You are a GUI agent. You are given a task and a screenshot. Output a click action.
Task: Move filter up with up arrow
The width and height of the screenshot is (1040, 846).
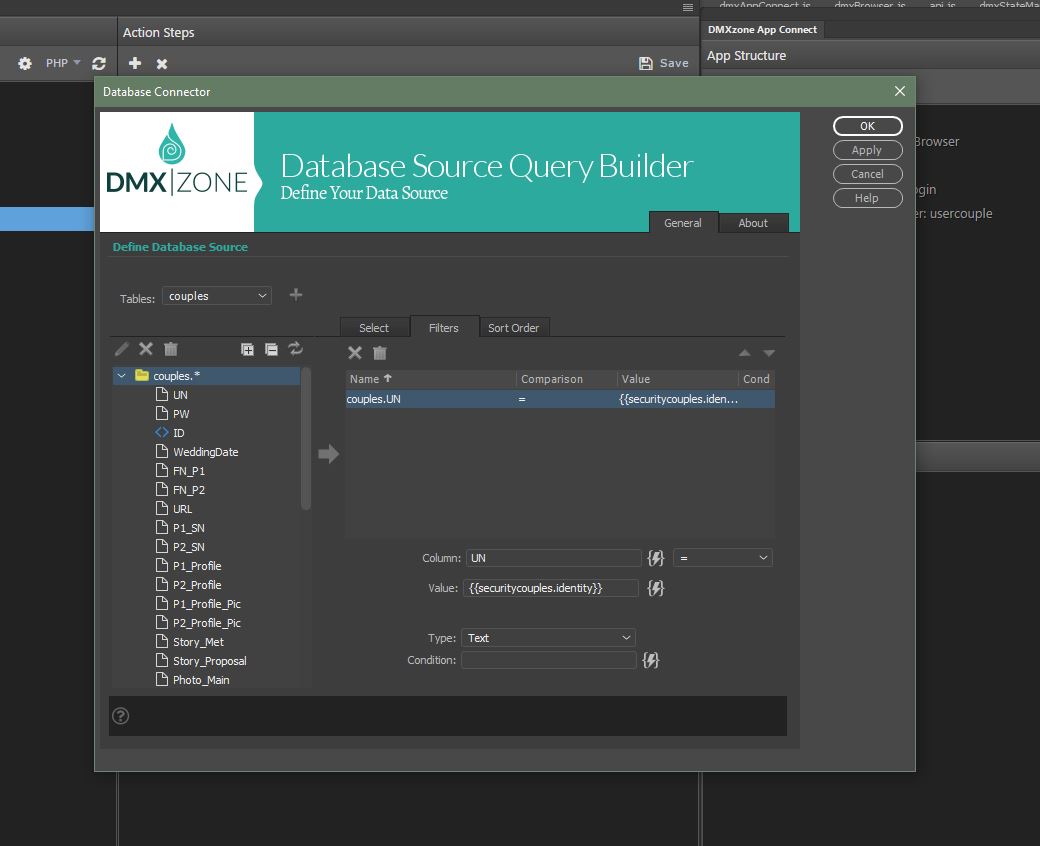[745, 353]
